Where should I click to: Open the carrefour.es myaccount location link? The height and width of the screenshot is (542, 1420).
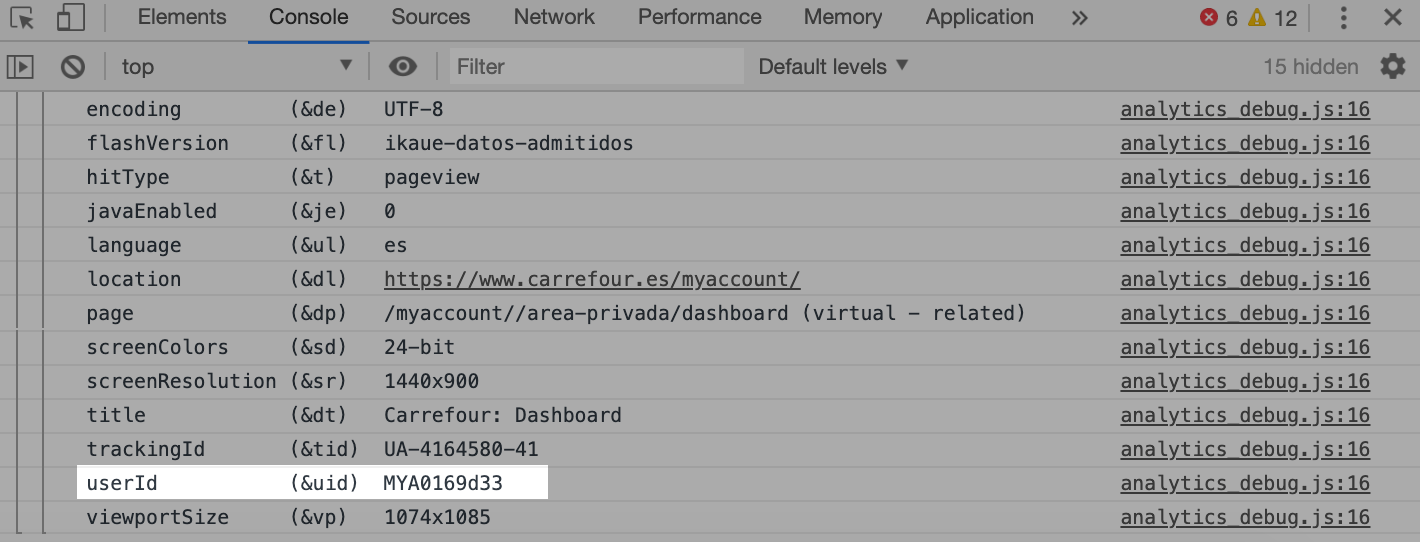pyautogui.click(x=592, y=280)
